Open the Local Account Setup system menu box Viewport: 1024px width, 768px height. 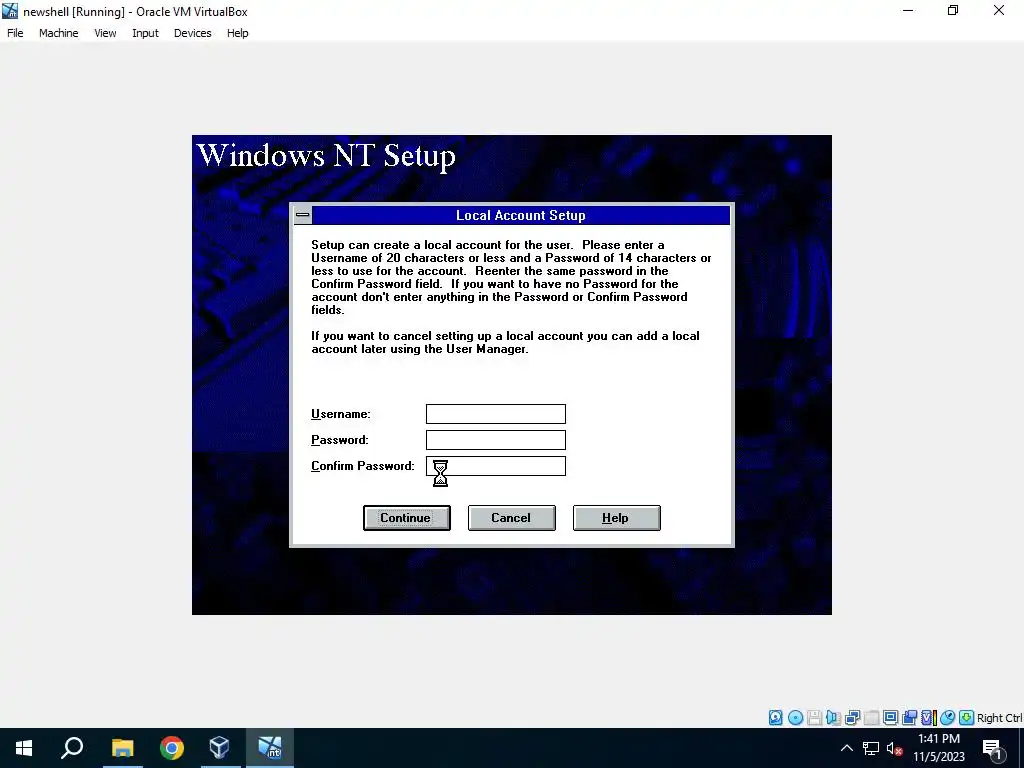302,215
